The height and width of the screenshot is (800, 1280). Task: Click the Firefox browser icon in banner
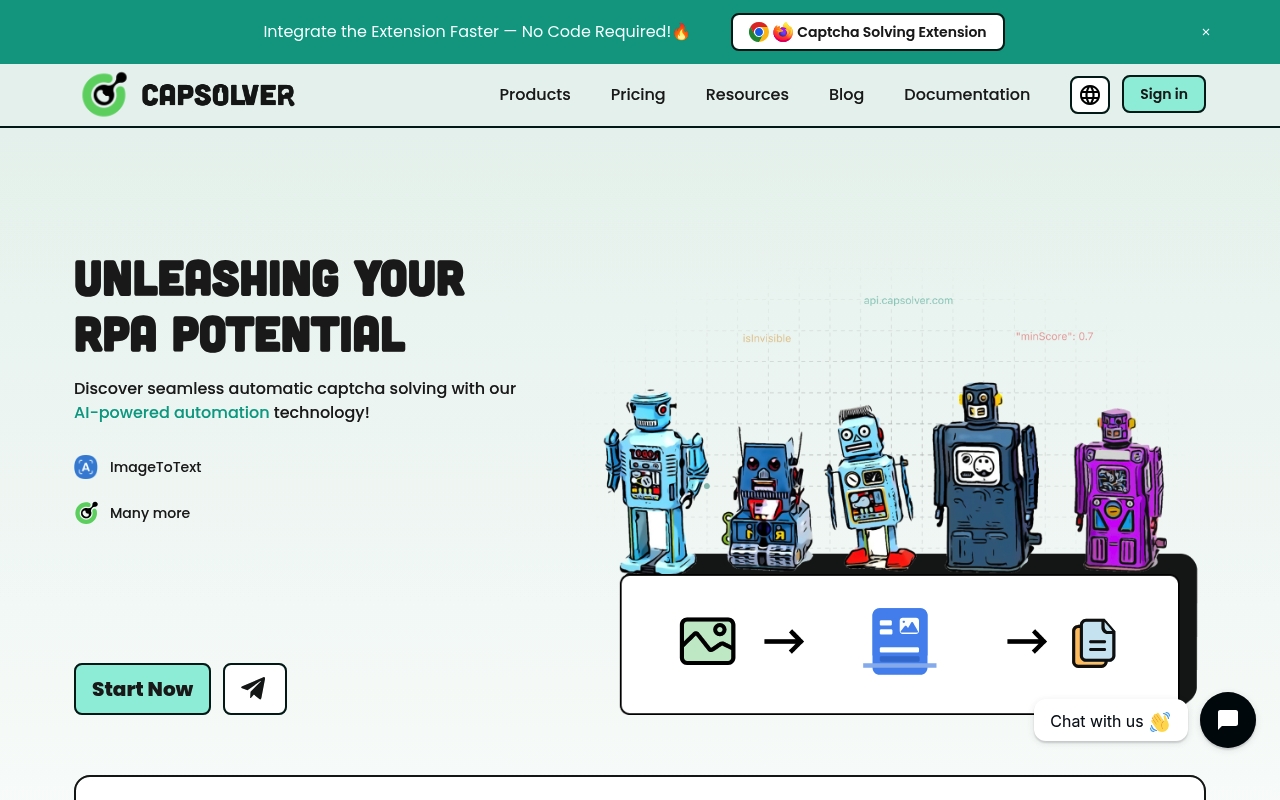coord(783,32)
